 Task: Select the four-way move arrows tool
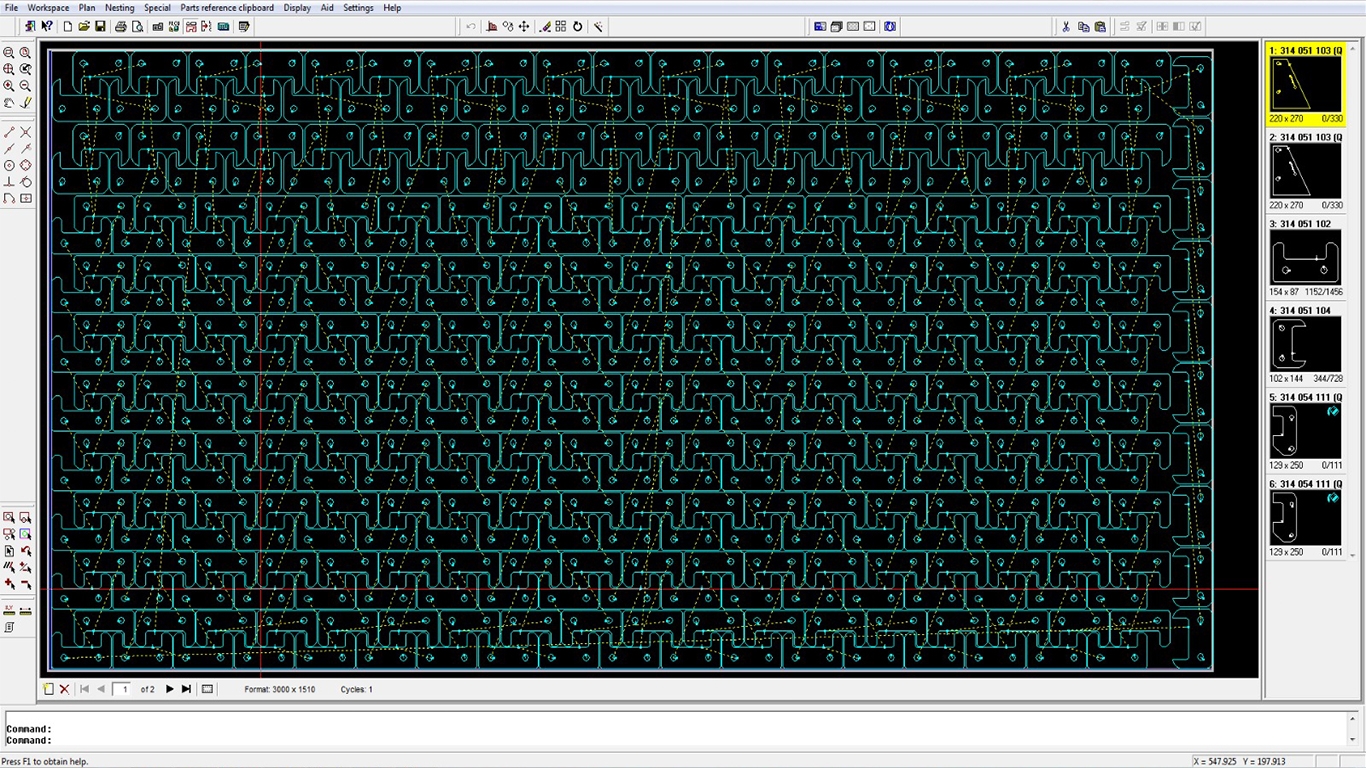524,27
